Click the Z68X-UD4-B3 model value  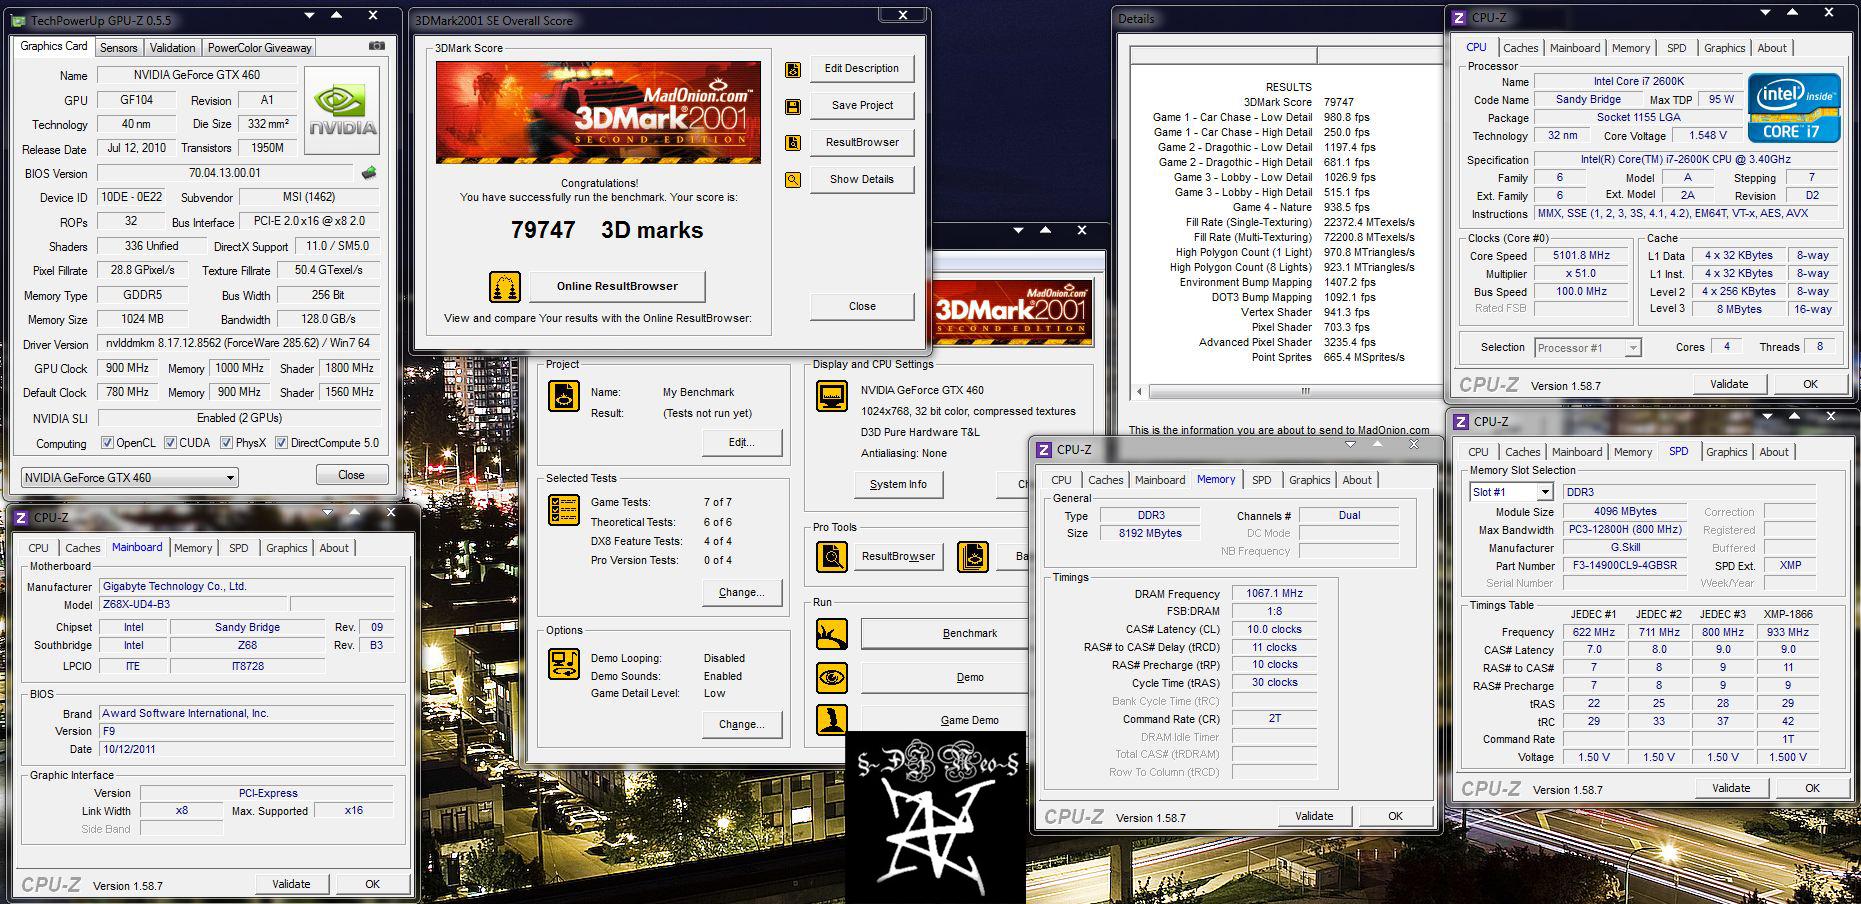coord(193,605)
